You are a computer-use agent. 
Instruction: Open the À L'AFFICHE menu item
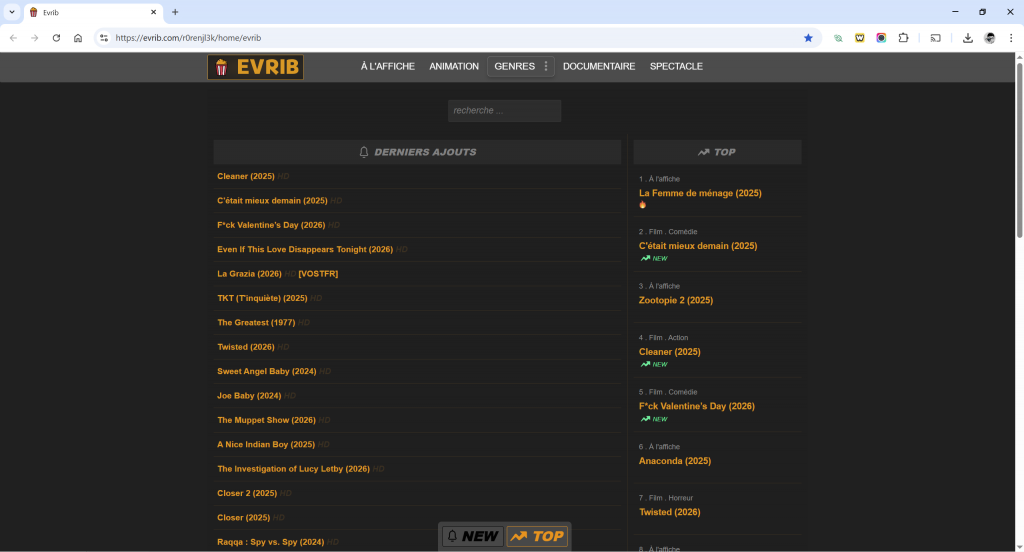point(387,67)
